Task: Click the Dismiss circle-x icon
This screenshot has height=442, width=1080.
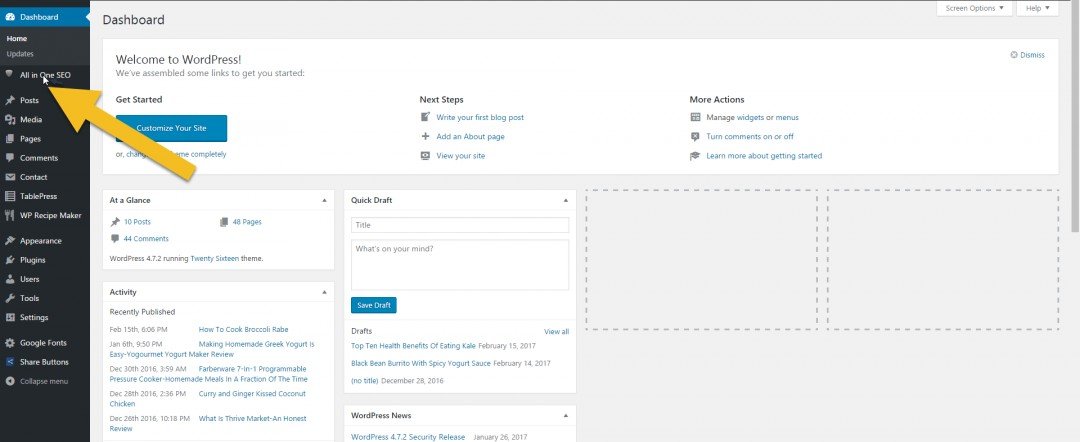Action: point(1014,55)
